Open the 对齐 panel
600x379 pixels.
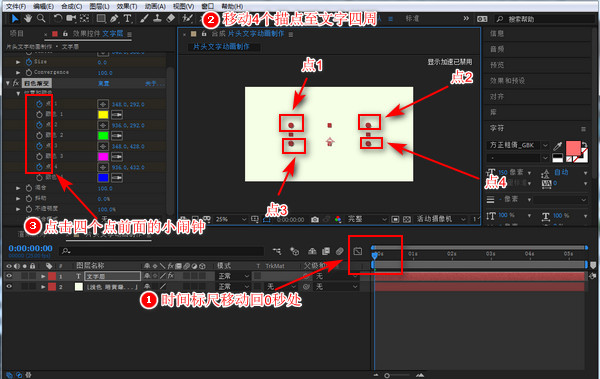pos(497,96)
